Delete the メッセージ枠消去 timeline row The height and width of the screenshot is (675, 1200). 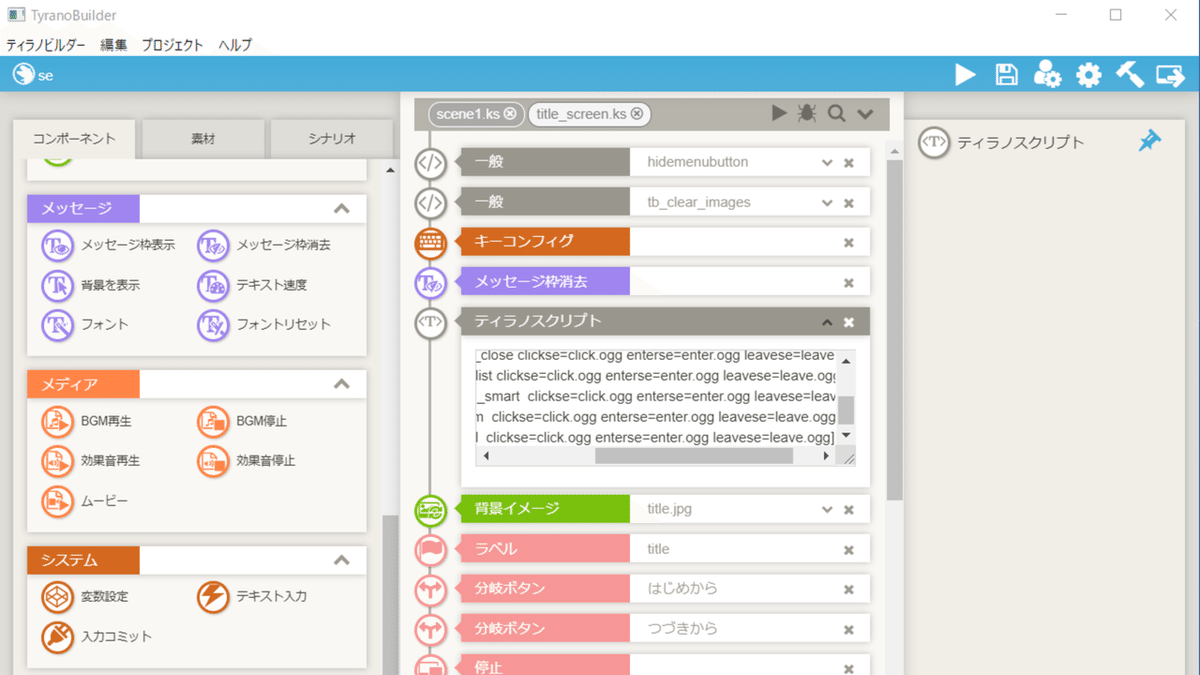[x=849, y=283]
